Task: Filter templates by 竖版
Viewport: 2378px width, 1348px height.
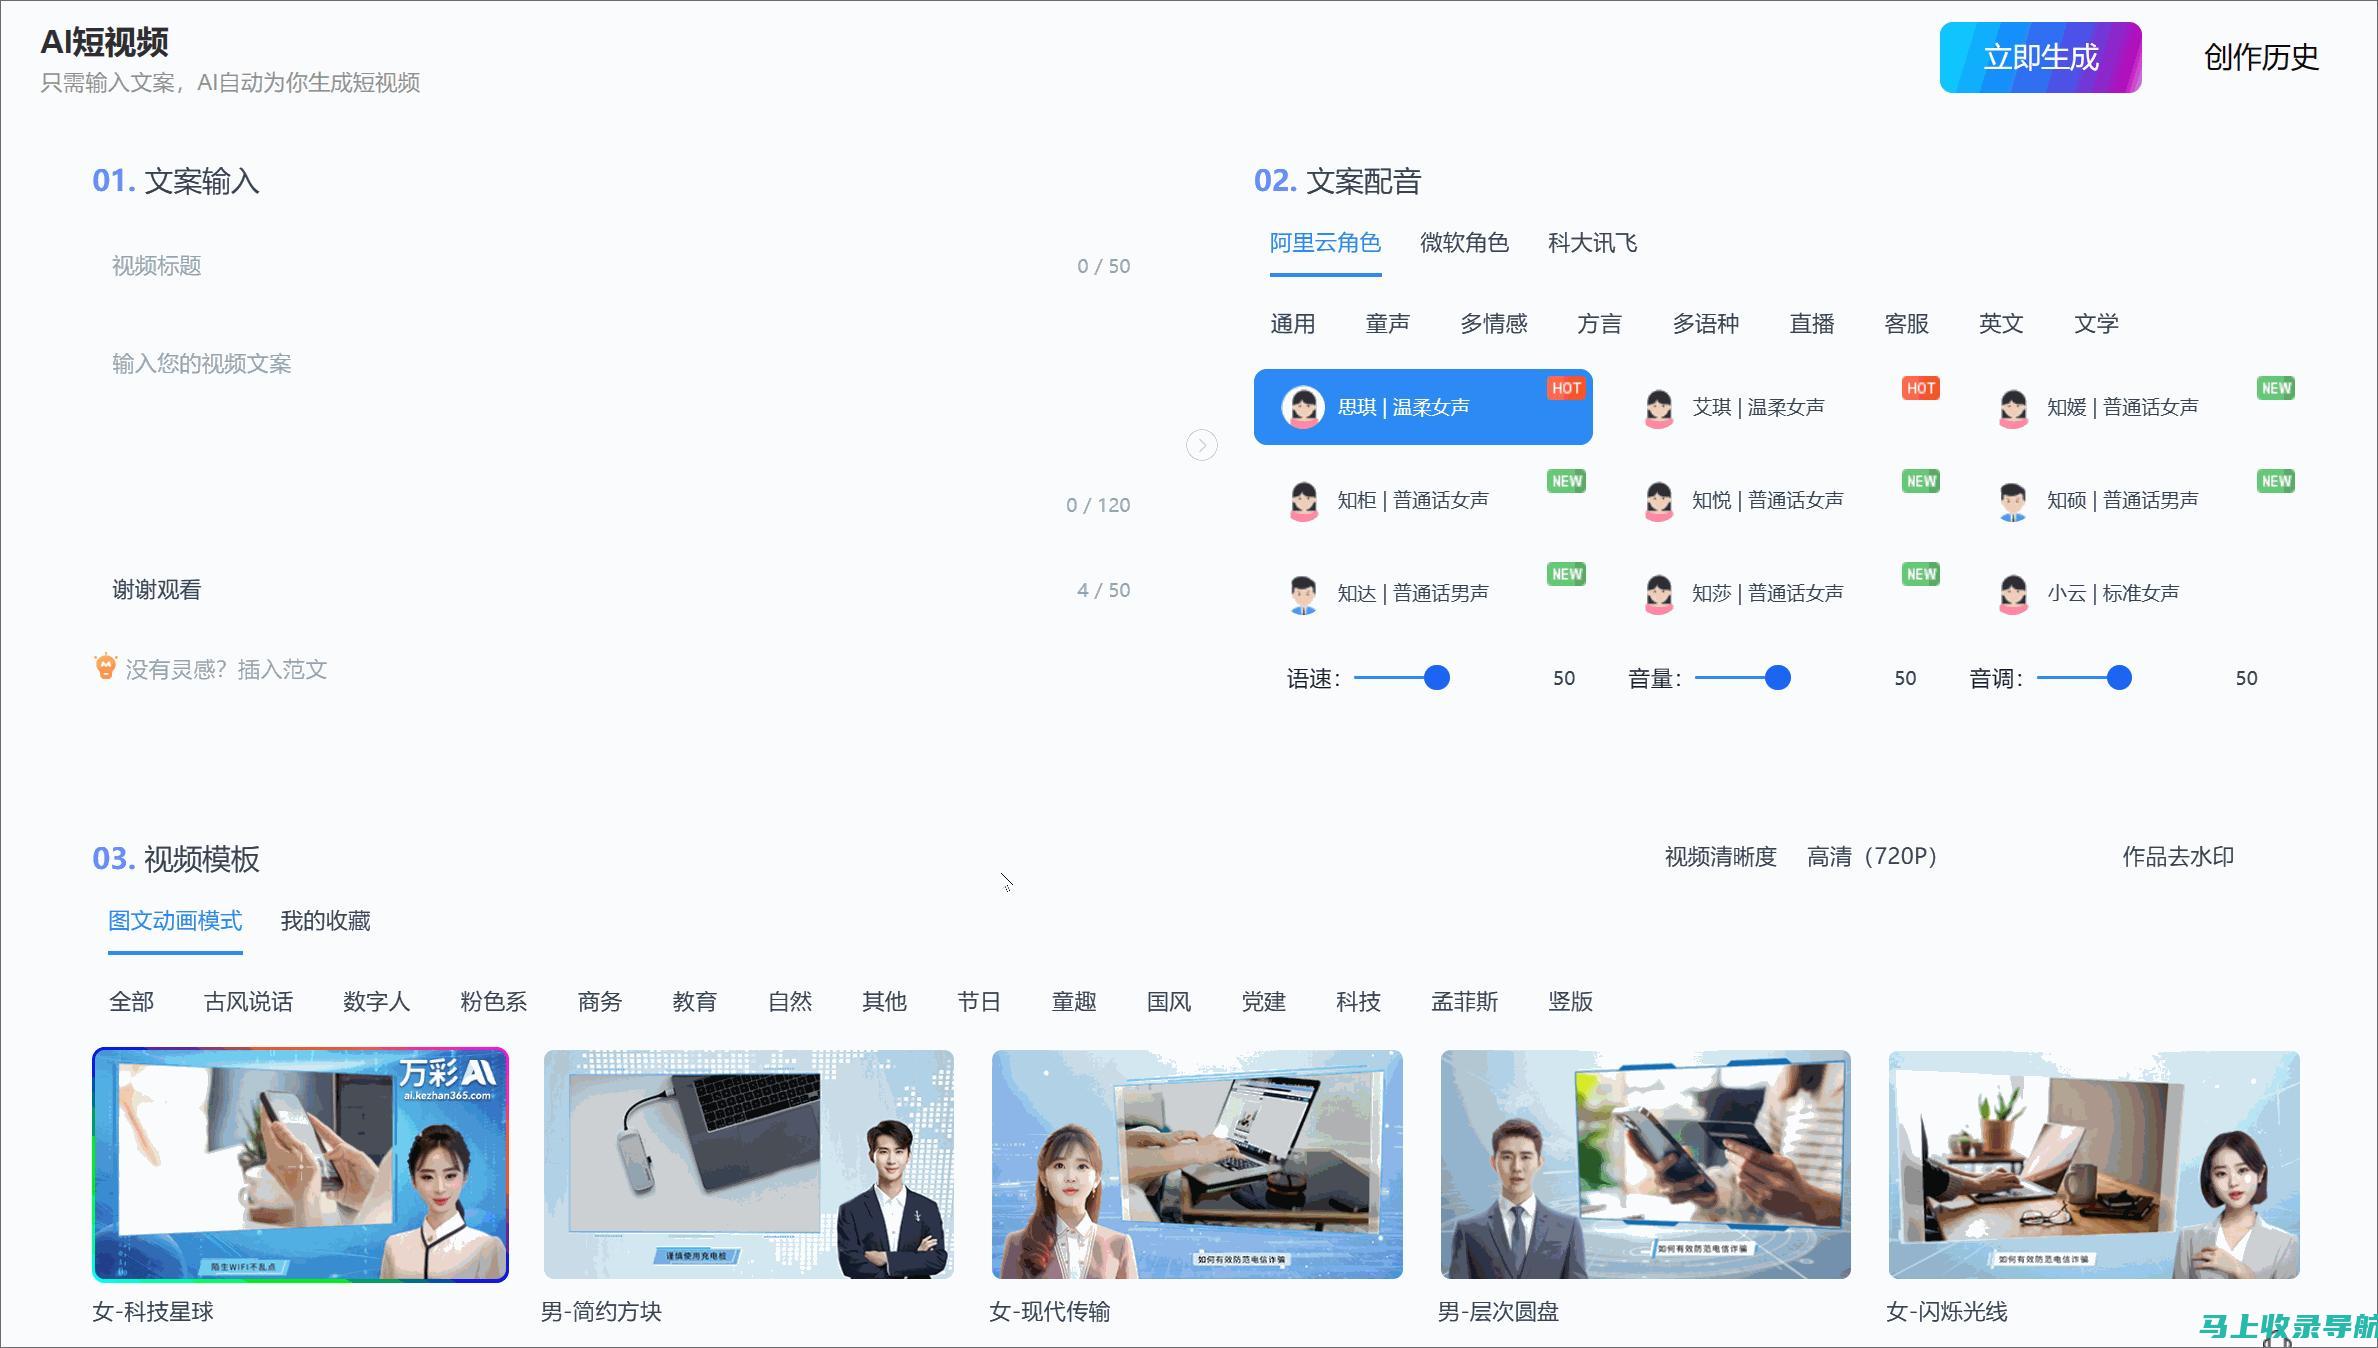Action: tap(1570, 1002)
